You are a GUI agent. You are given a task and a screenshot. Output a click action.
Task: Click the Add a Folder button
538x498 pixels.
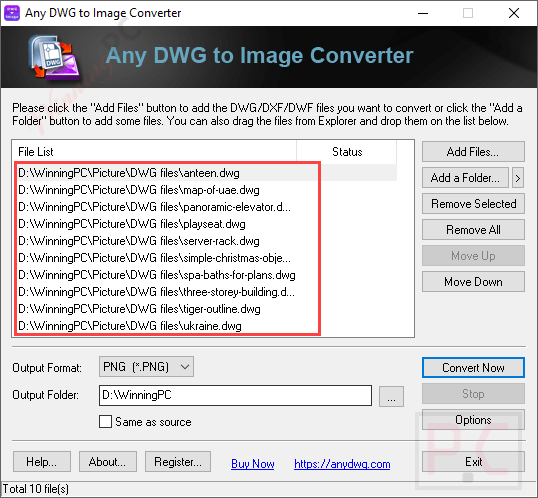click(465, 178)
